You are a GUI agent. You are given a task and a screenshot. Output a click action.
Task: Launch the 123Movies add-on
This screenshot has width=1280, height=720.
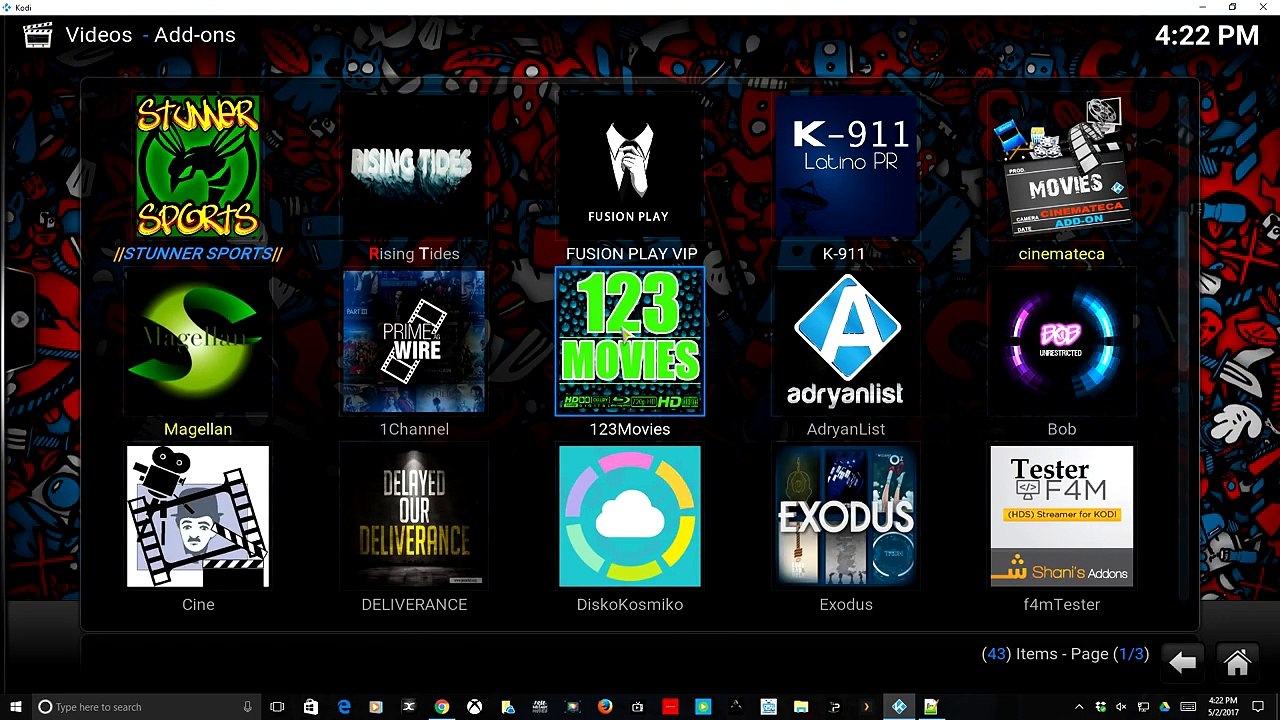pyautogui.click(x=630, y=342)
